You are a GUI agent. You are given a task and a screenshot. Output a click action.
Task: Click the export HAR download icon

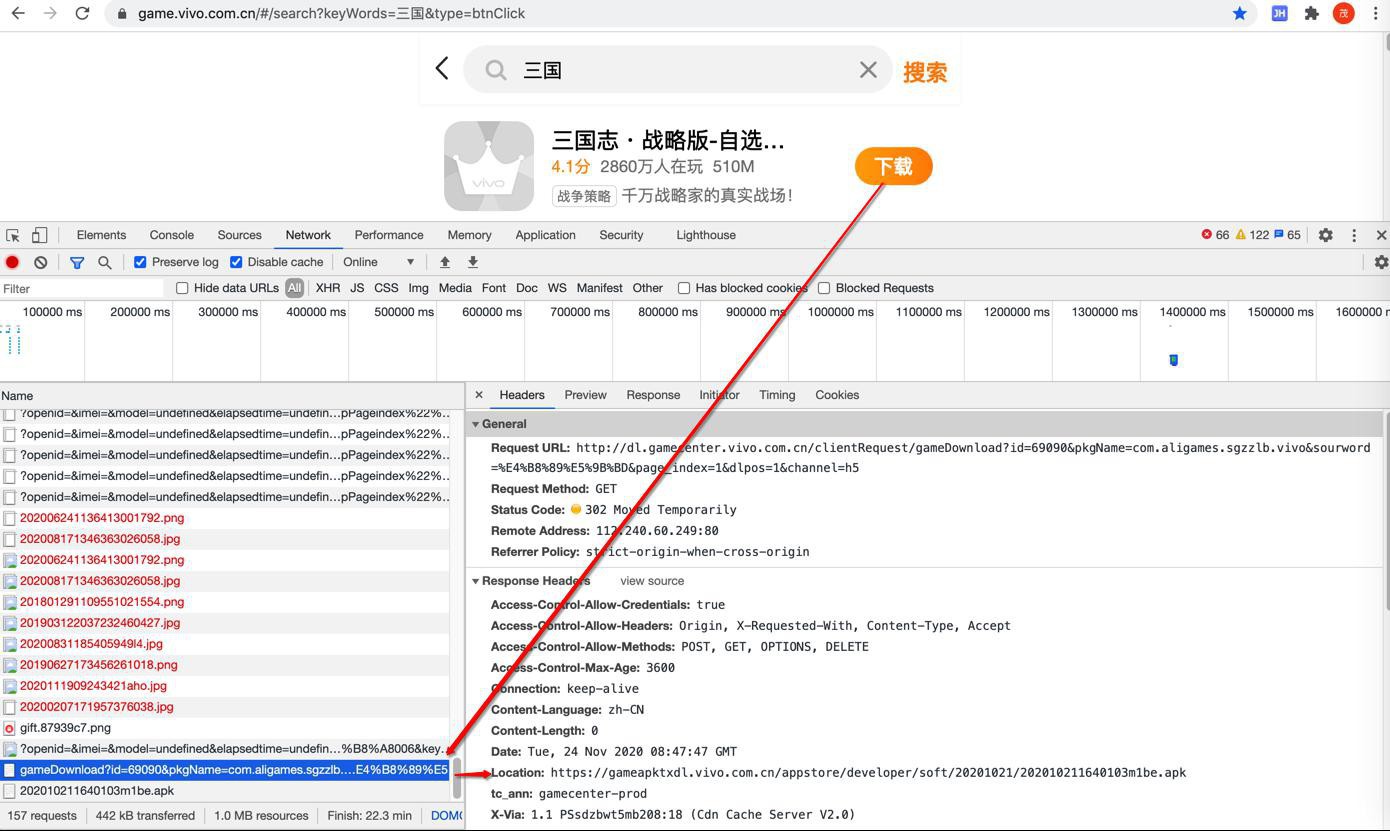(473, 262)
